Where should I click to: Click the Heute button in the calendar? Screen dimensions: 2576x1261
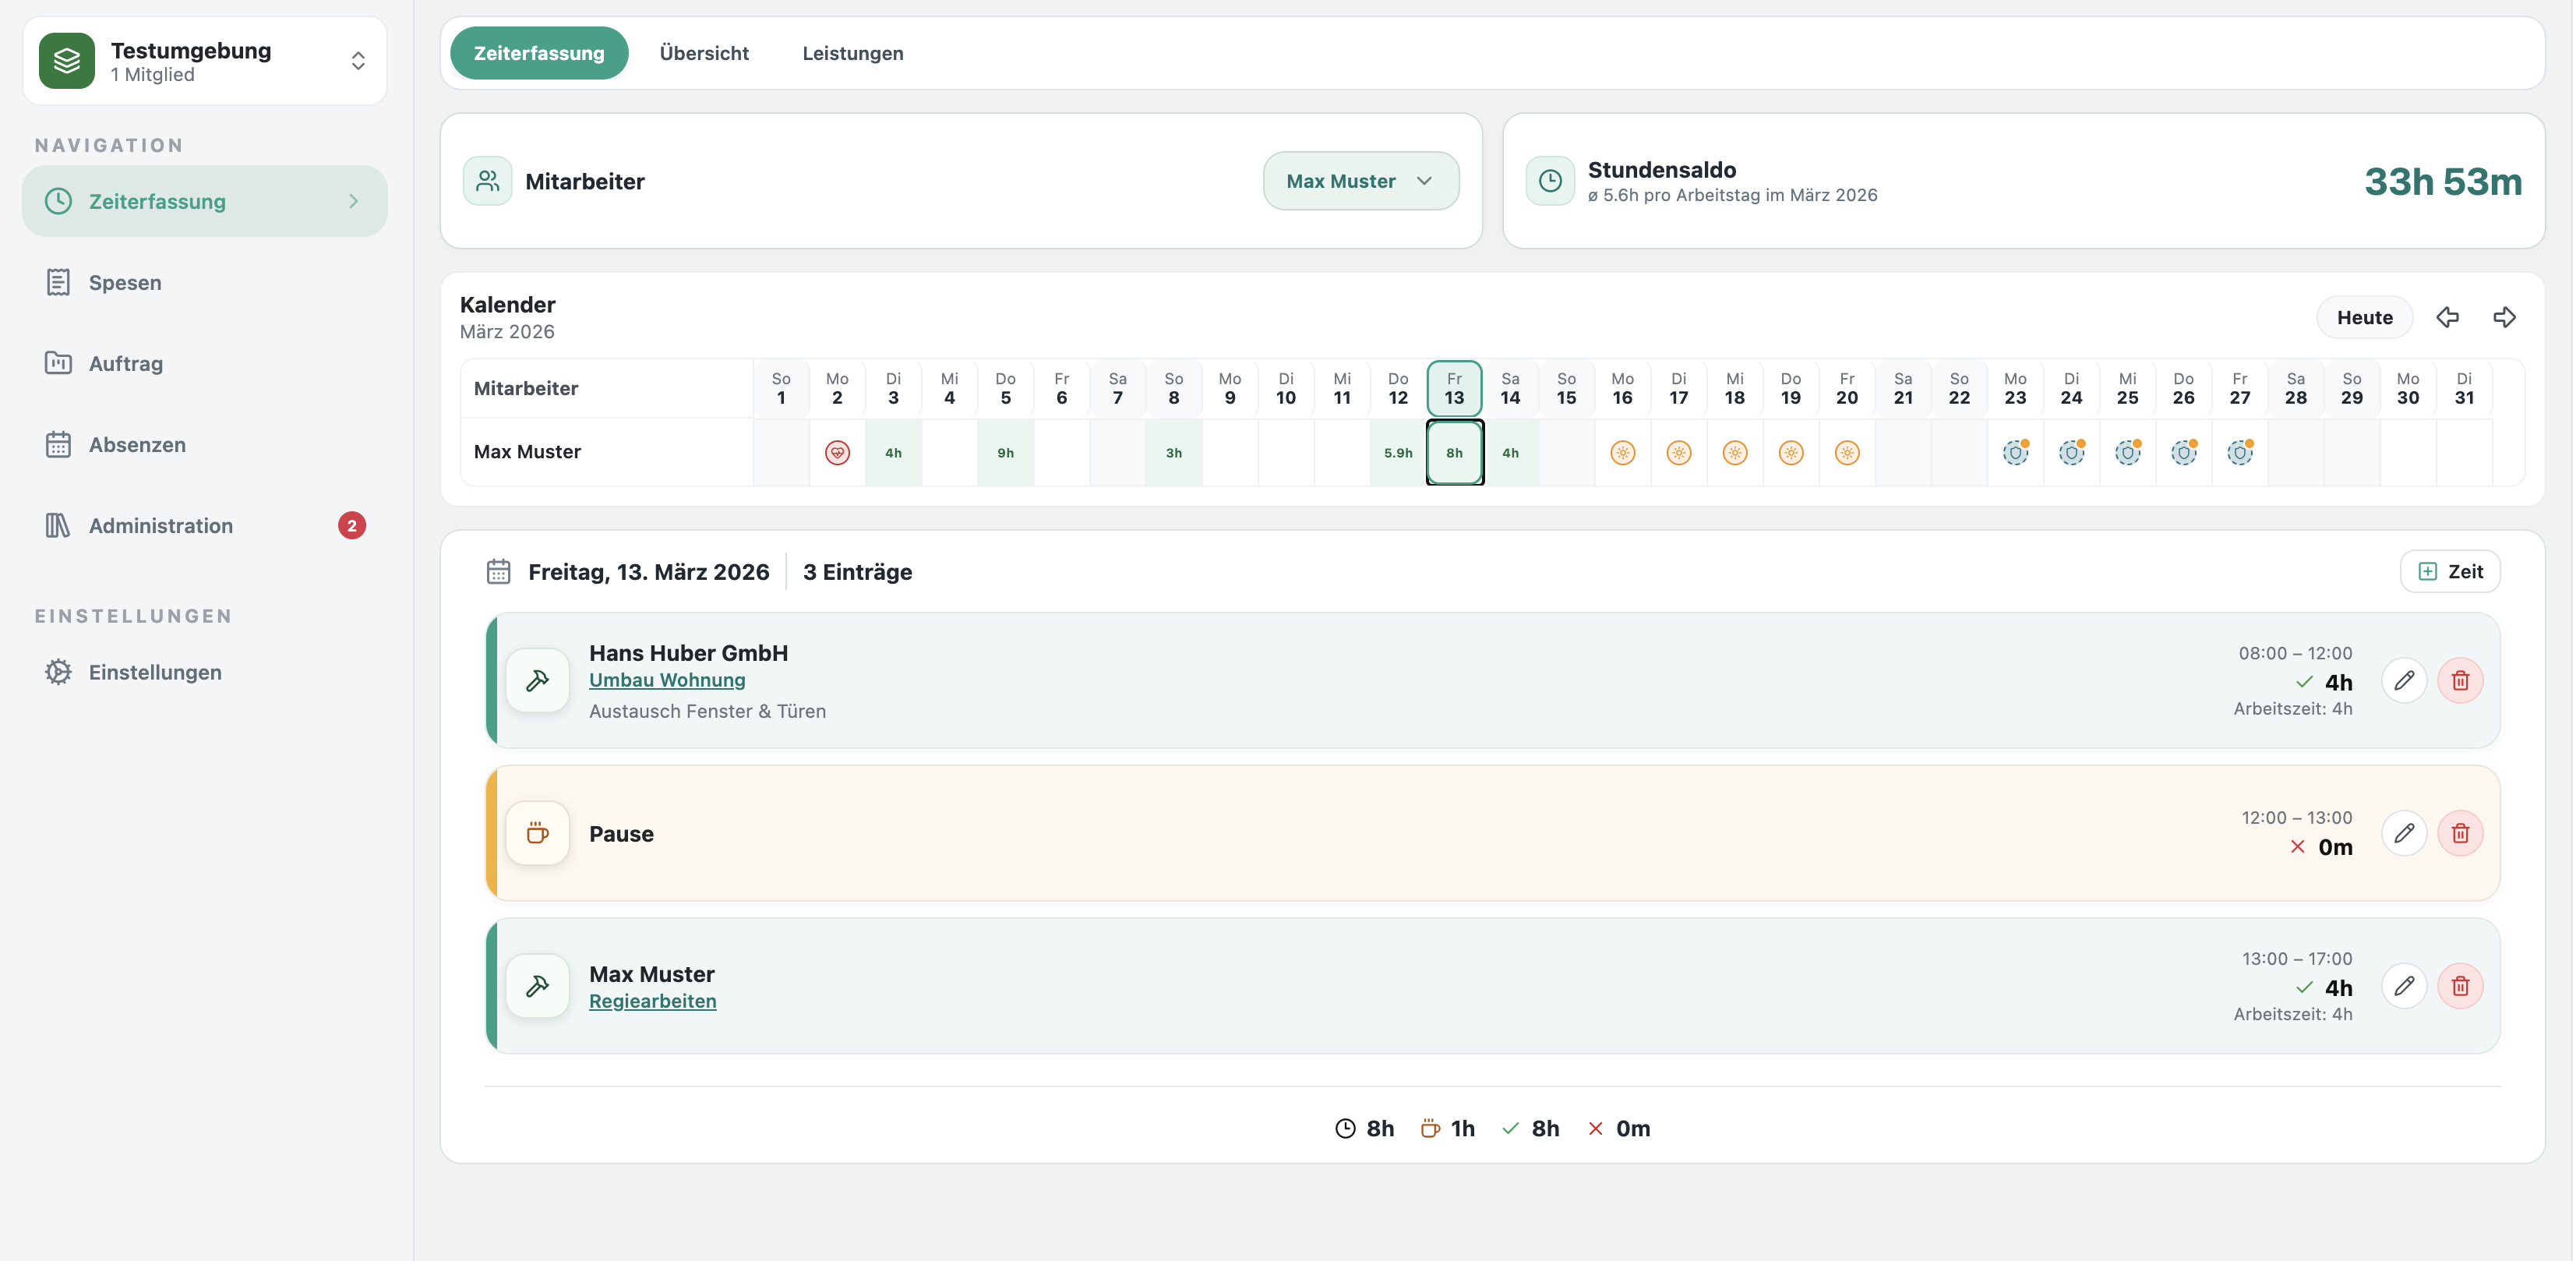tap(2364, 317)
